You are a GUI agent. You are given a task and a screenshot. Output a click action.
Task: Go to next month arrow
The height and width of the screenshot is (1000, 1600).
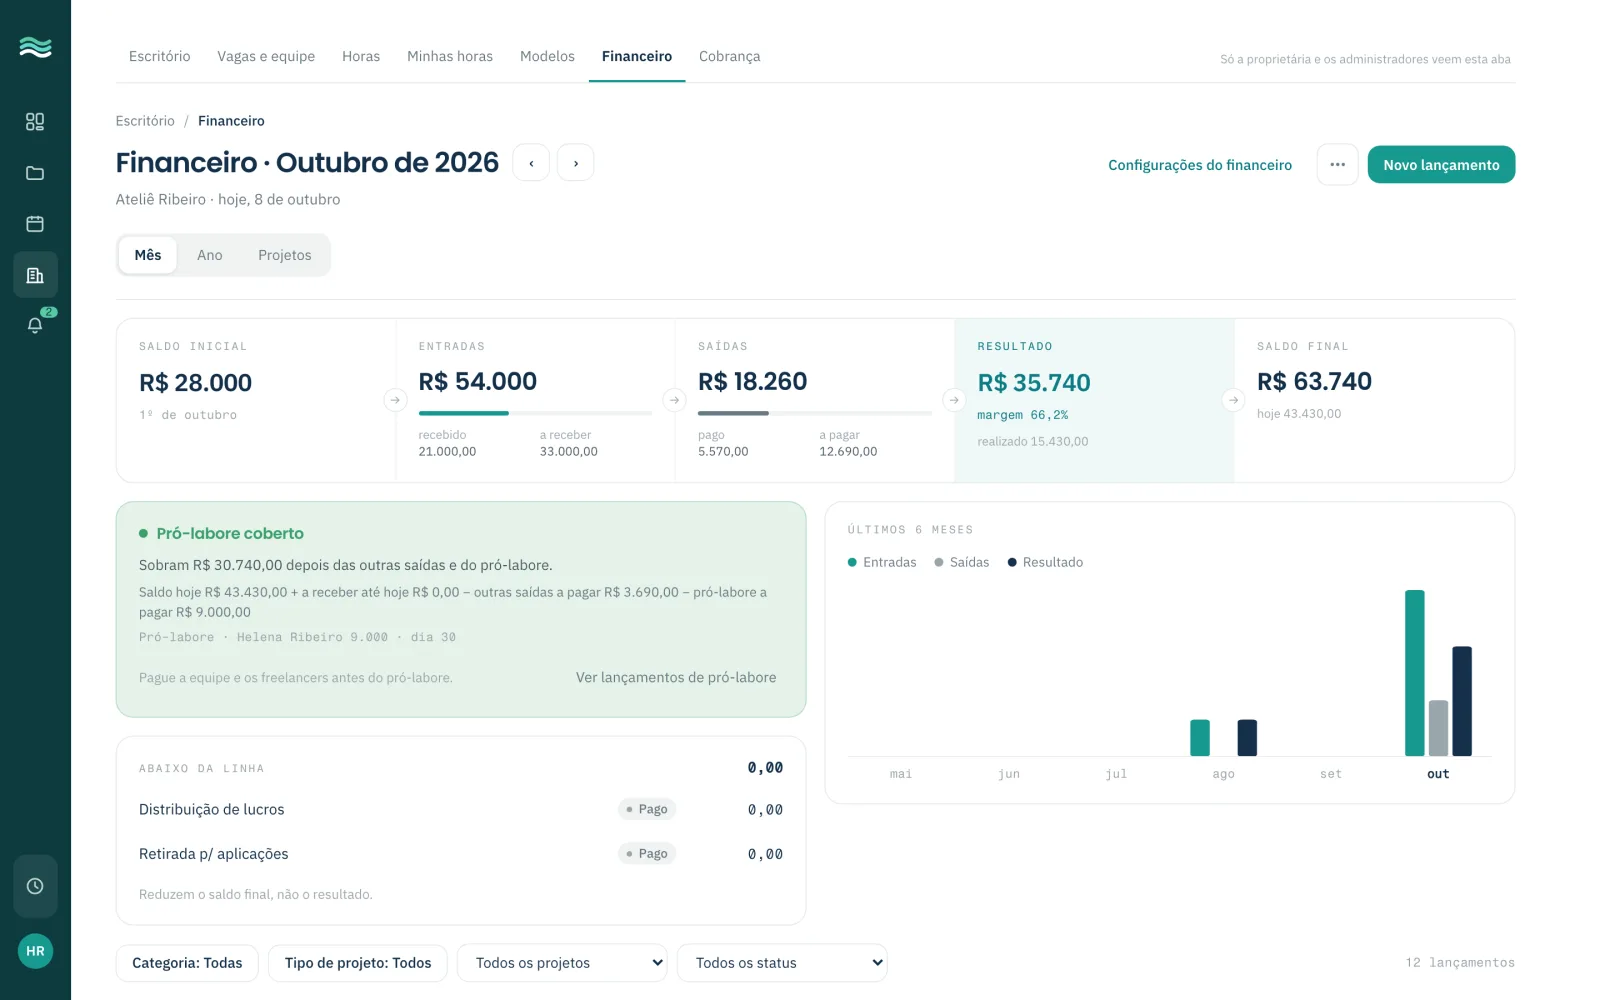coord(575,163)
